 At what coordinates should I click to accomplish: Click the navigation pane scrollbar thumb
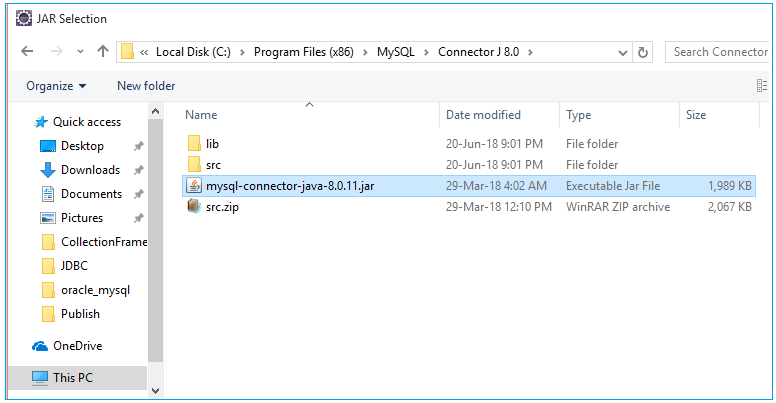tap(155, 240)
